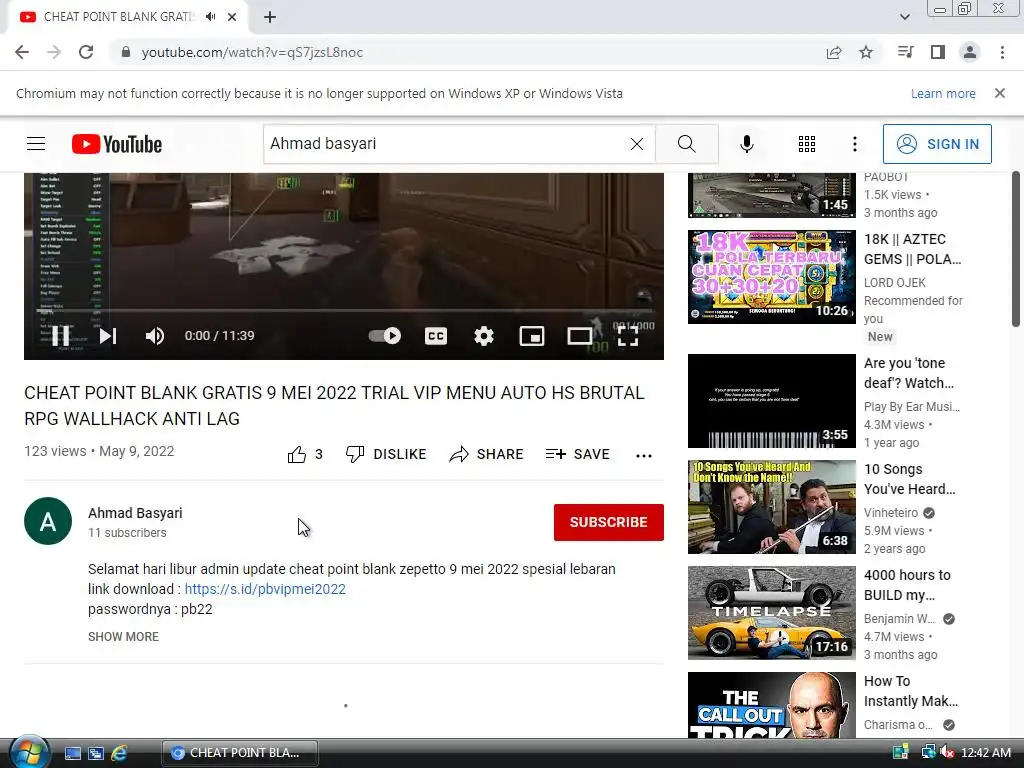Open the Ahmad Basyari channel avatar
This screenshot has height=768, width=1024.
(48, 521)
